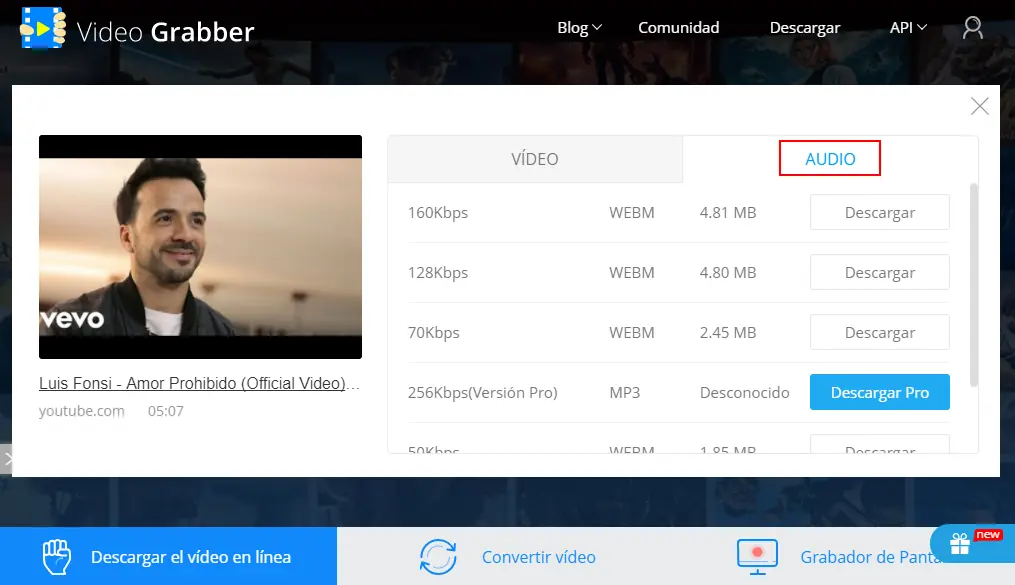Image resolution: width=1015 pixels, height=585 pixels.
Task: Click the MP3 format label
Action: [x=625, y=393]
